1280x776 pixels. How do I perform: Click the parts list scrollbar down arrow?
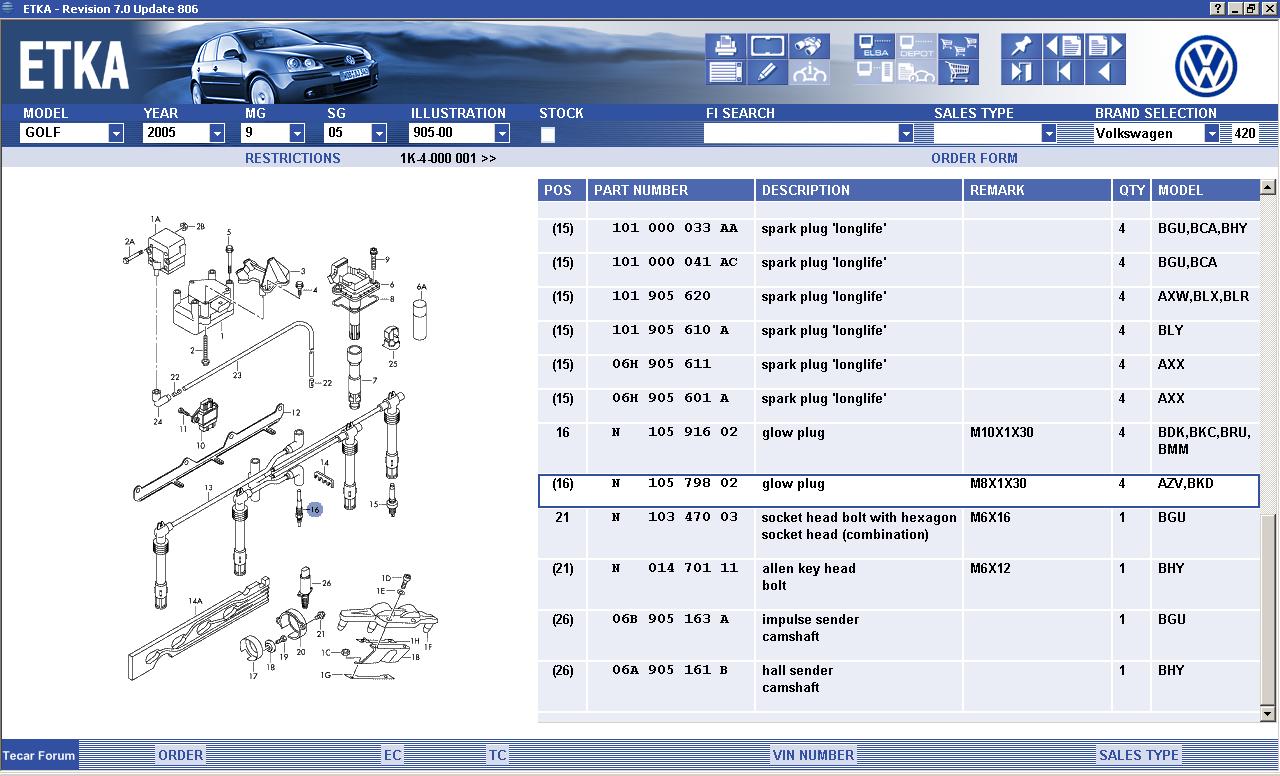1268,714
